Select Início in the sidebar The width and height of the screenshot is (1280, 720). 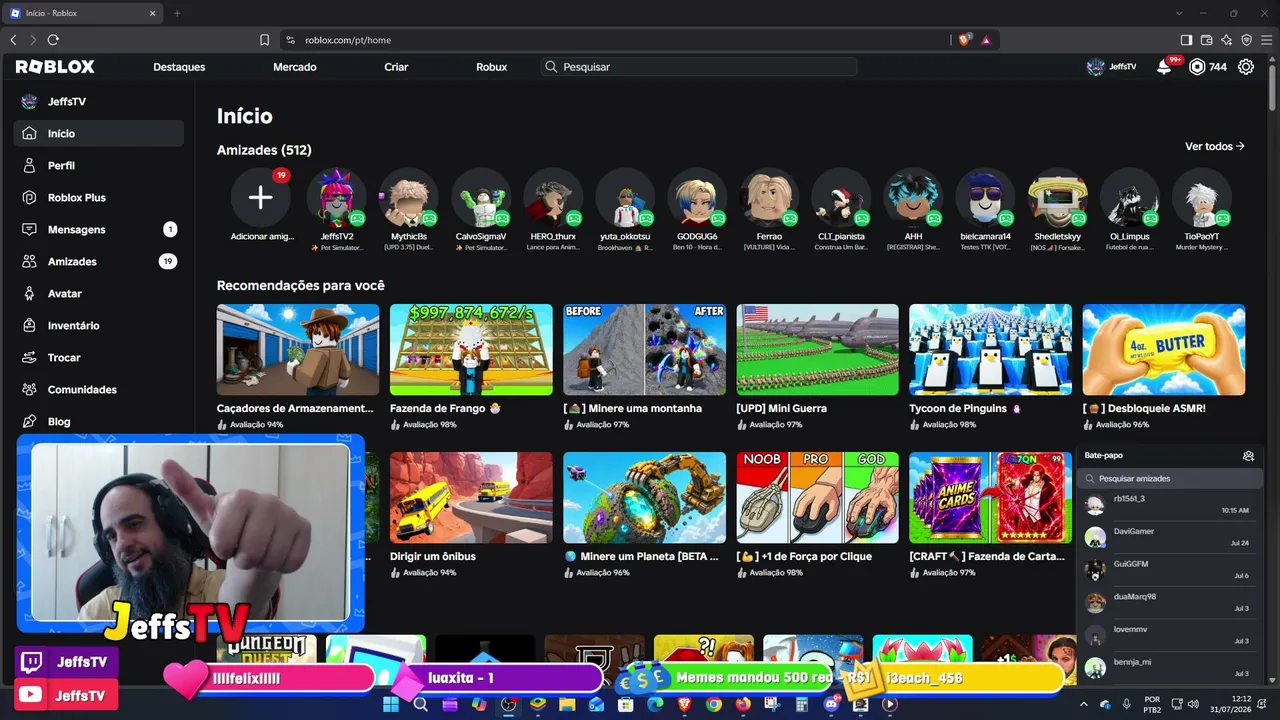coord(98,133)
